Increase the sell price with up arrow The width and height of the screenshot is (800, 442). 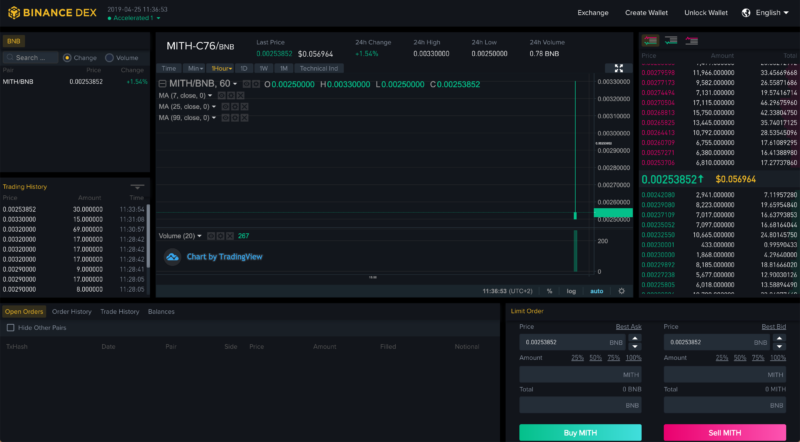[x=779, y=338]
